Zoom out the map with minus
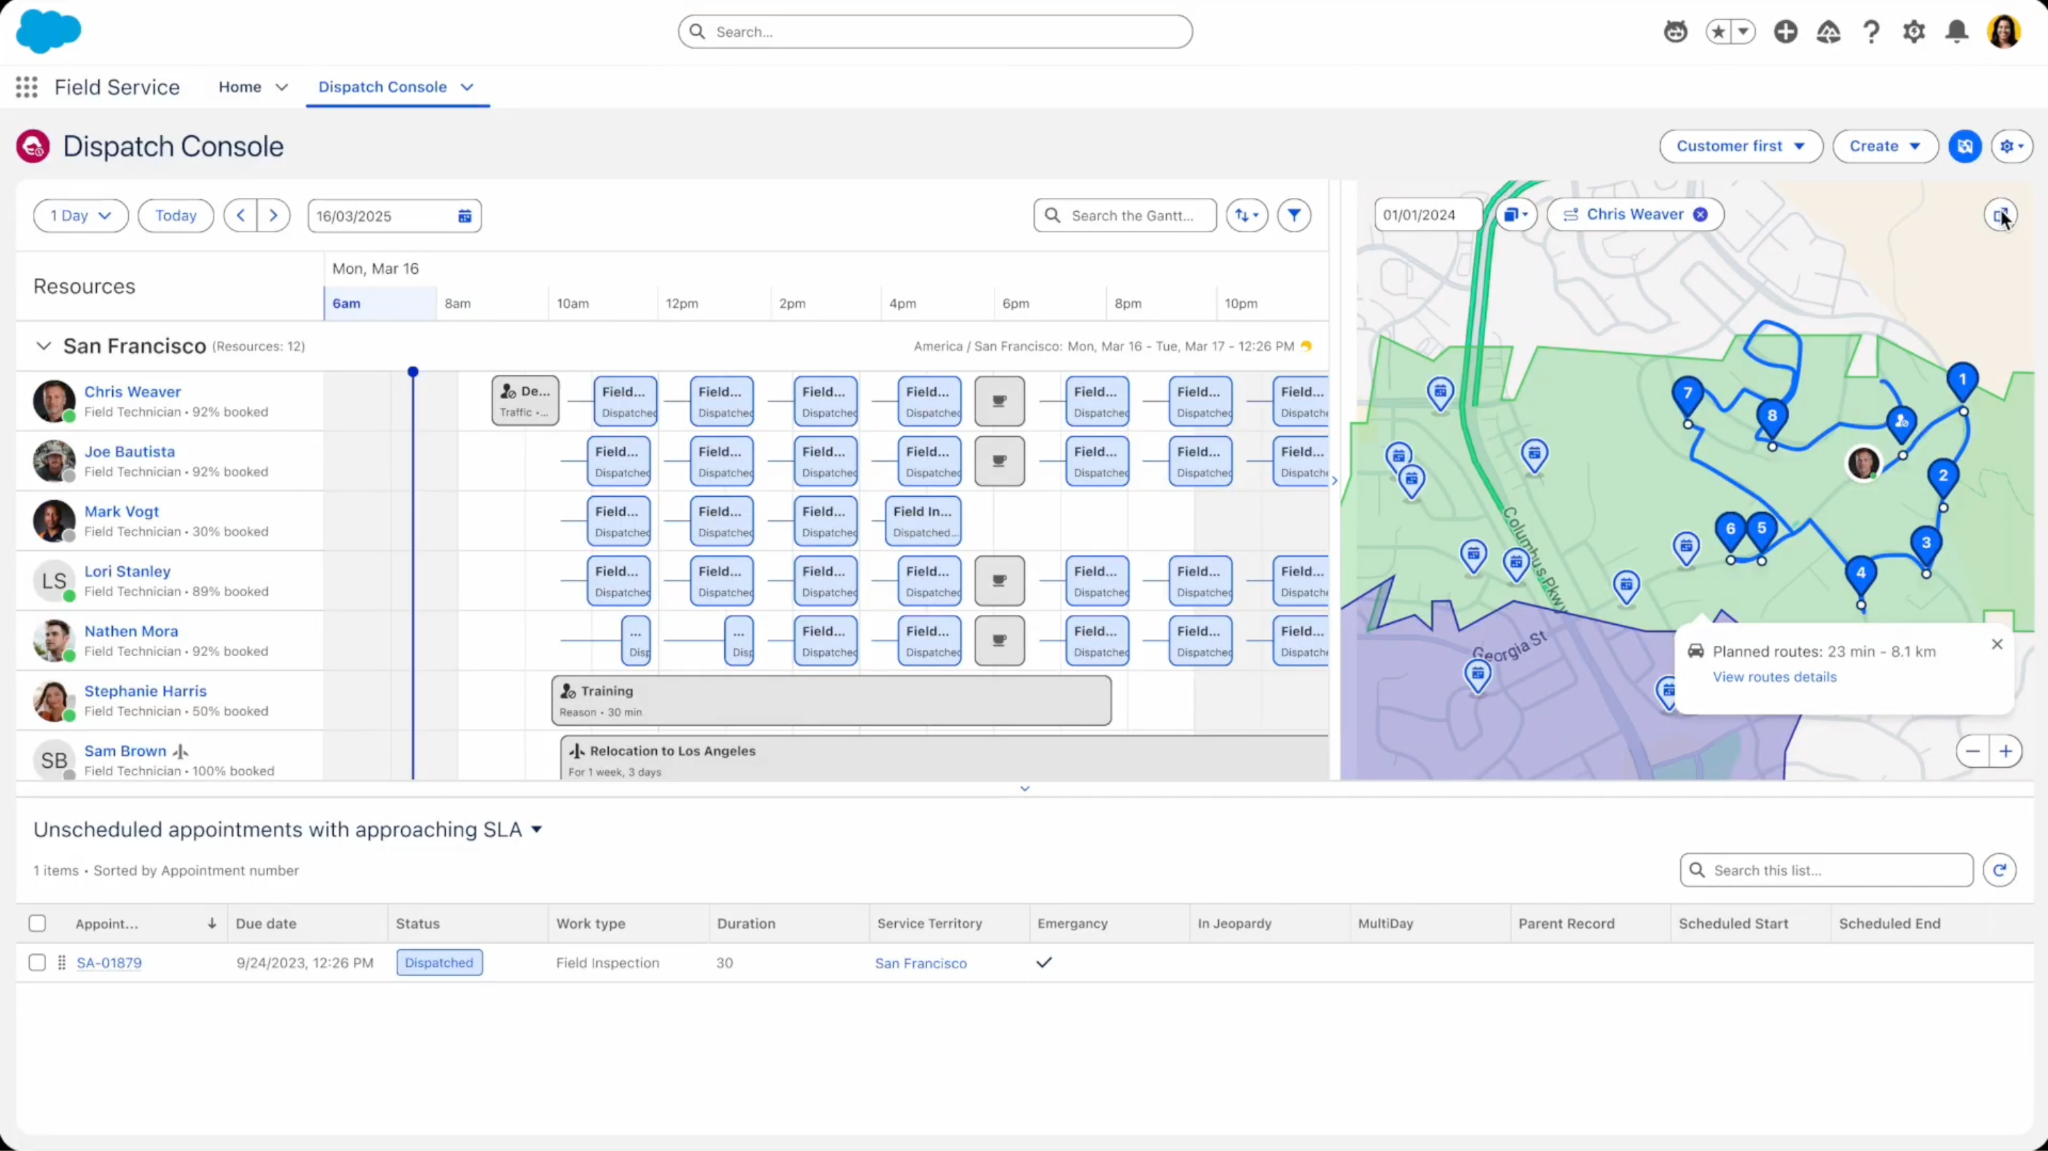The image size is (2048, 1151). 1972,751
